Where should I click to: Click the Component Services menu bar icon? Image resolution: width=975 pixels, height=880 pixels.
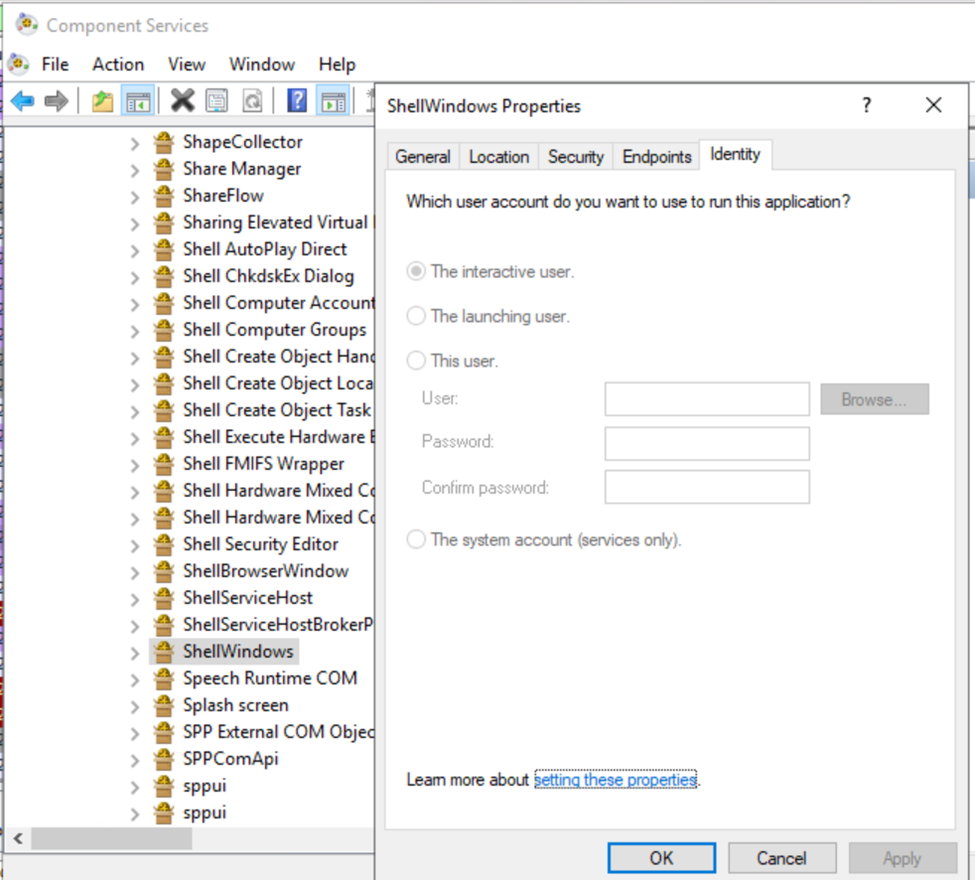point(19,64)
